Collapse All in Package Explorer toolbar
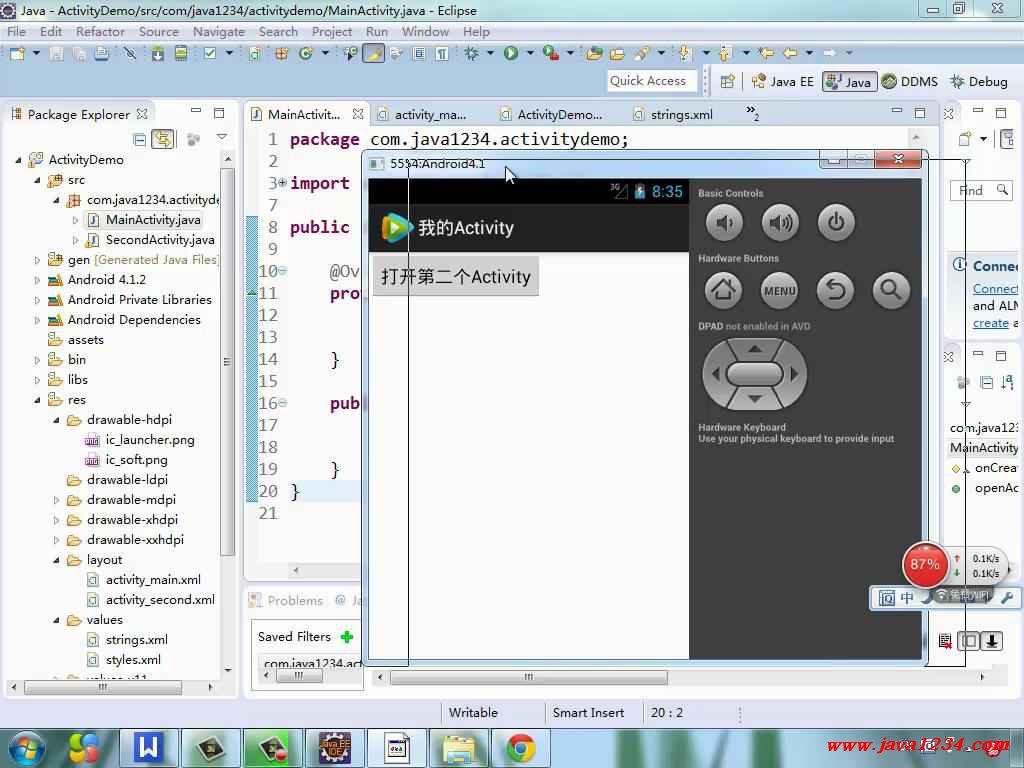 [139, 139]
